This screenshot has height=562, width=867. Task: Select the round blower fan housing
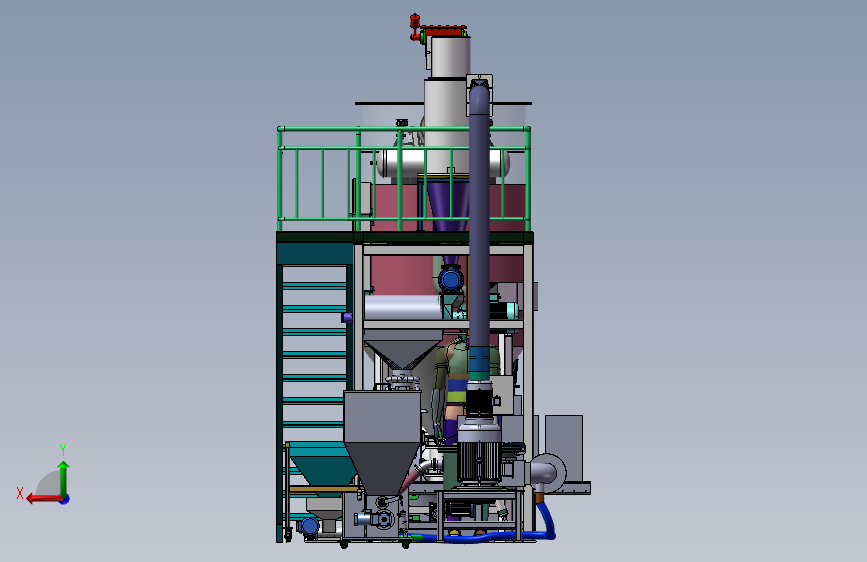pos(548,473)
